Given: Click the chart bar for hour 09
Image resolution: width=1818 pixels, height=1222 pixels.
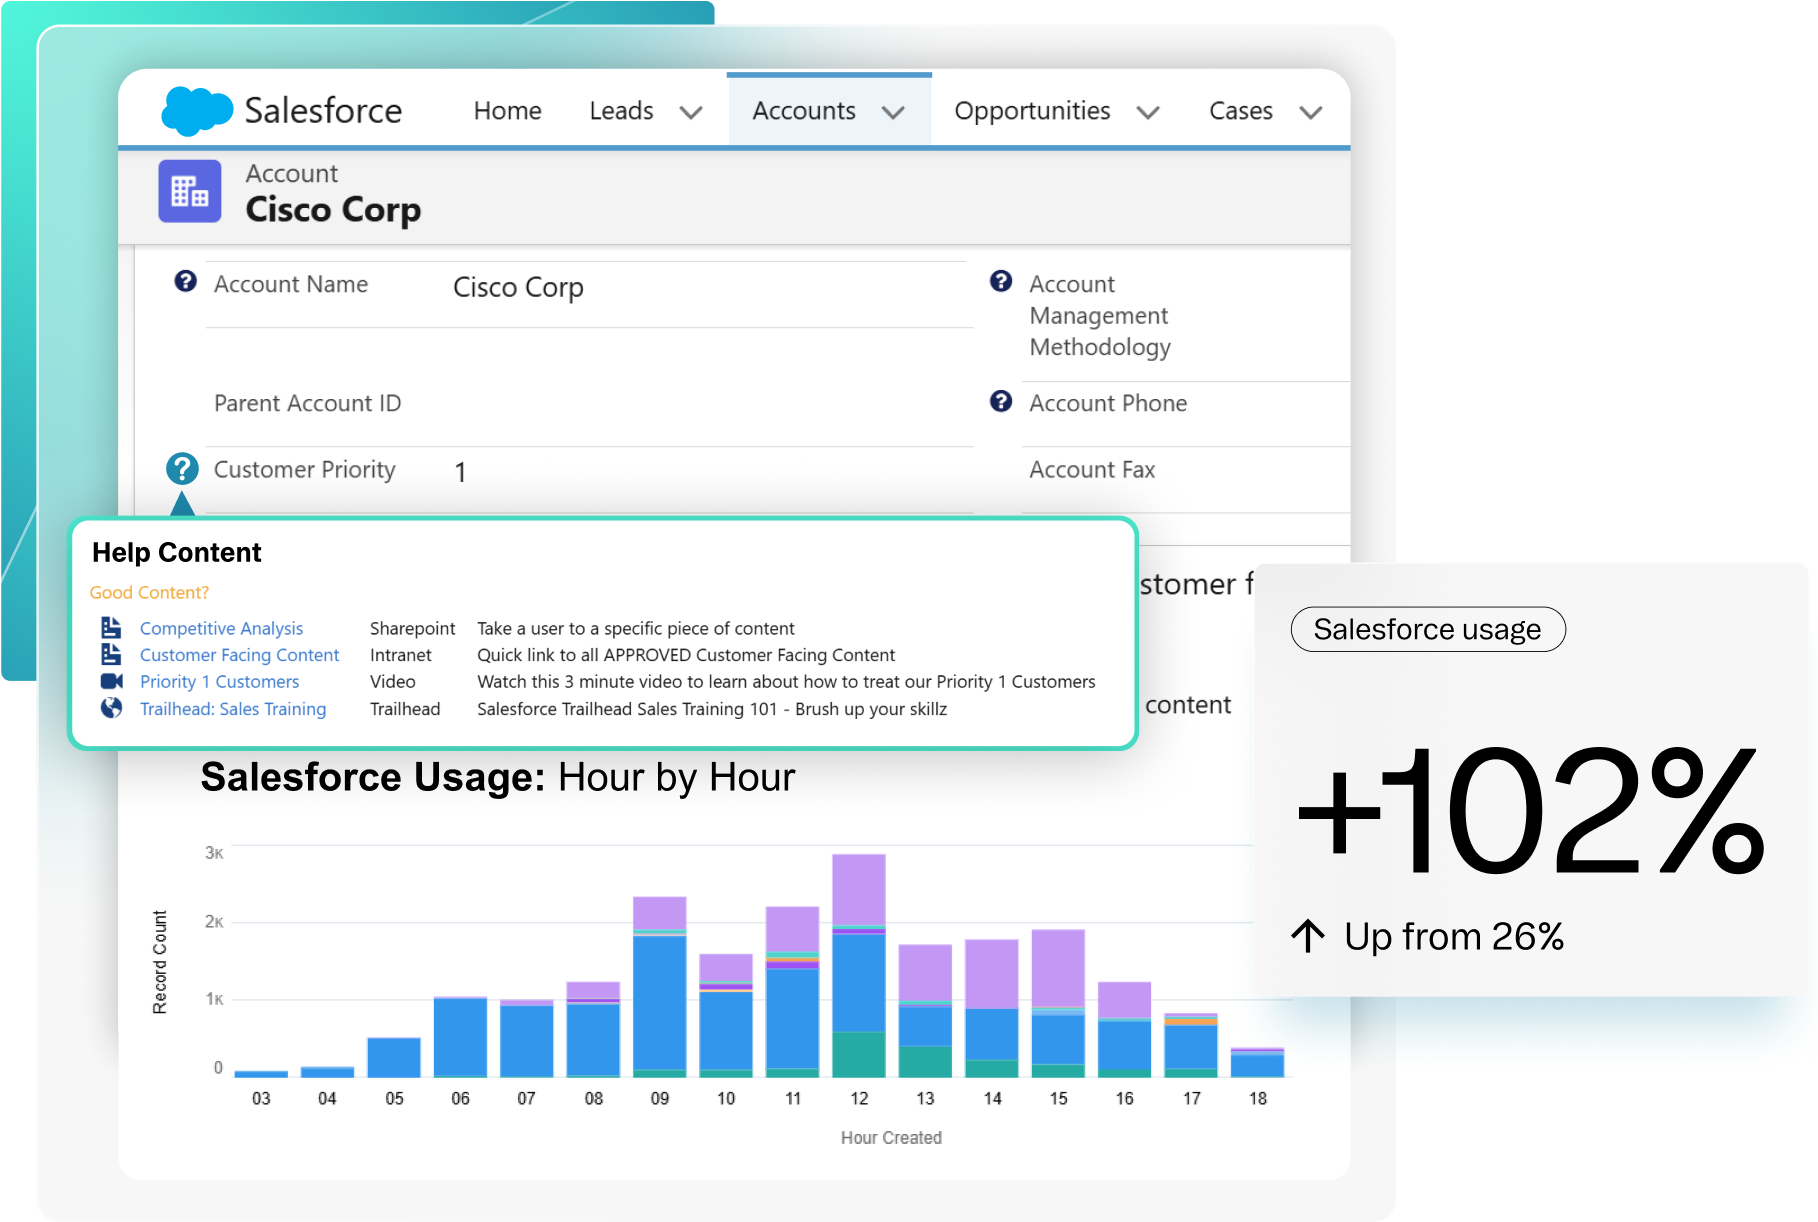Looking at the screenshot, I should coord(660,987).
